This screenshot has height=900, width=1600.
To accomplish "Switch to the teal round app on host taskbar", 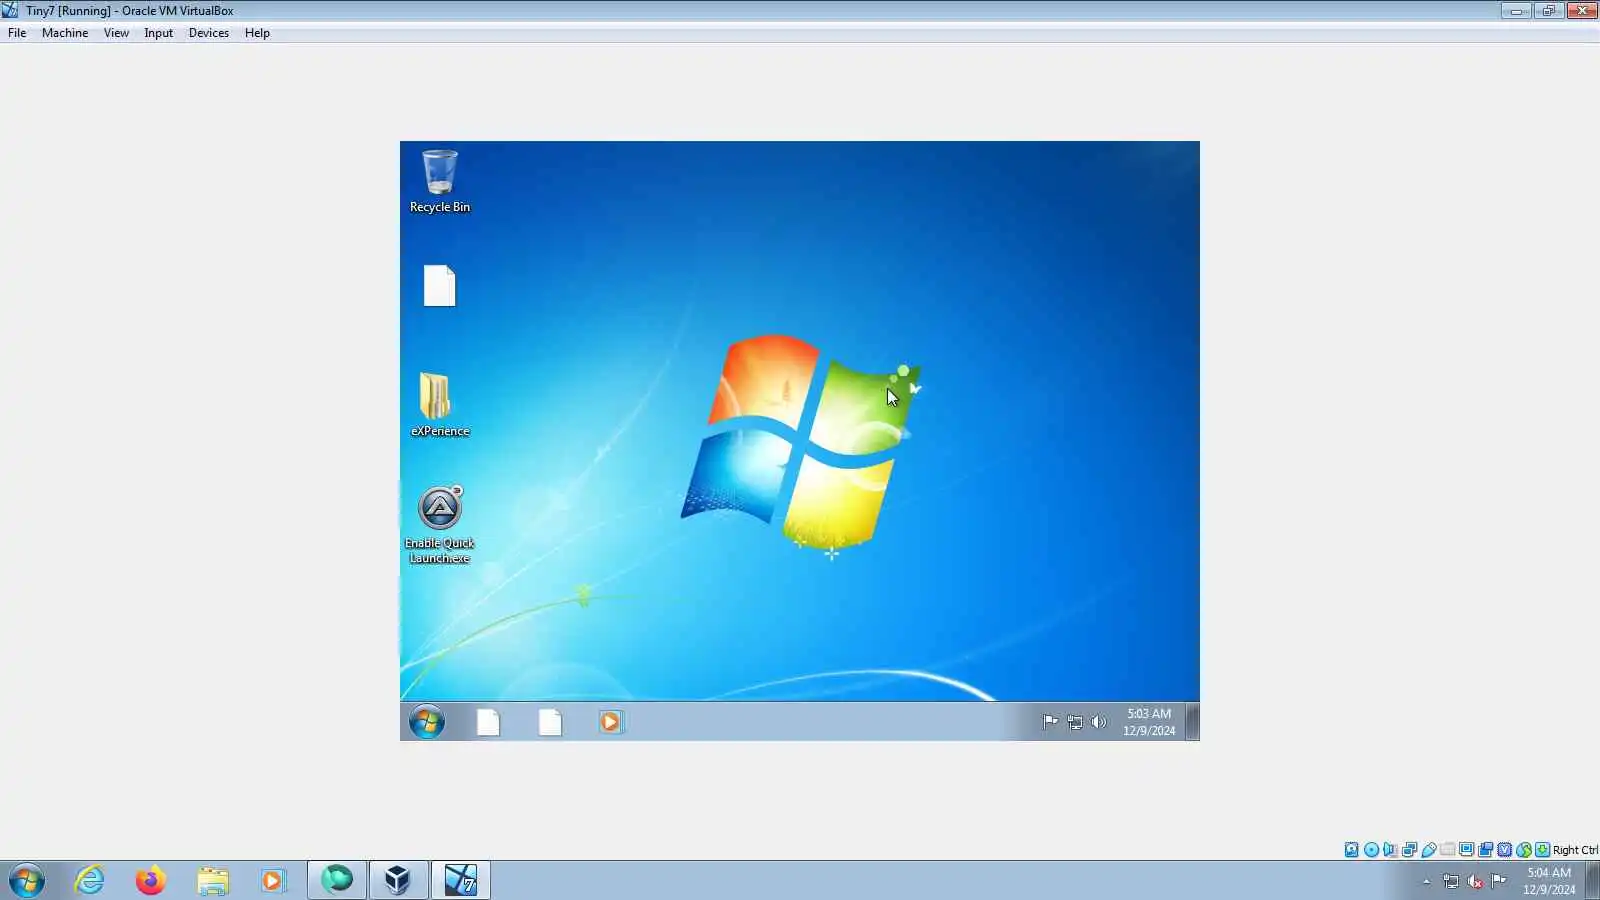I will click(337, 881).
